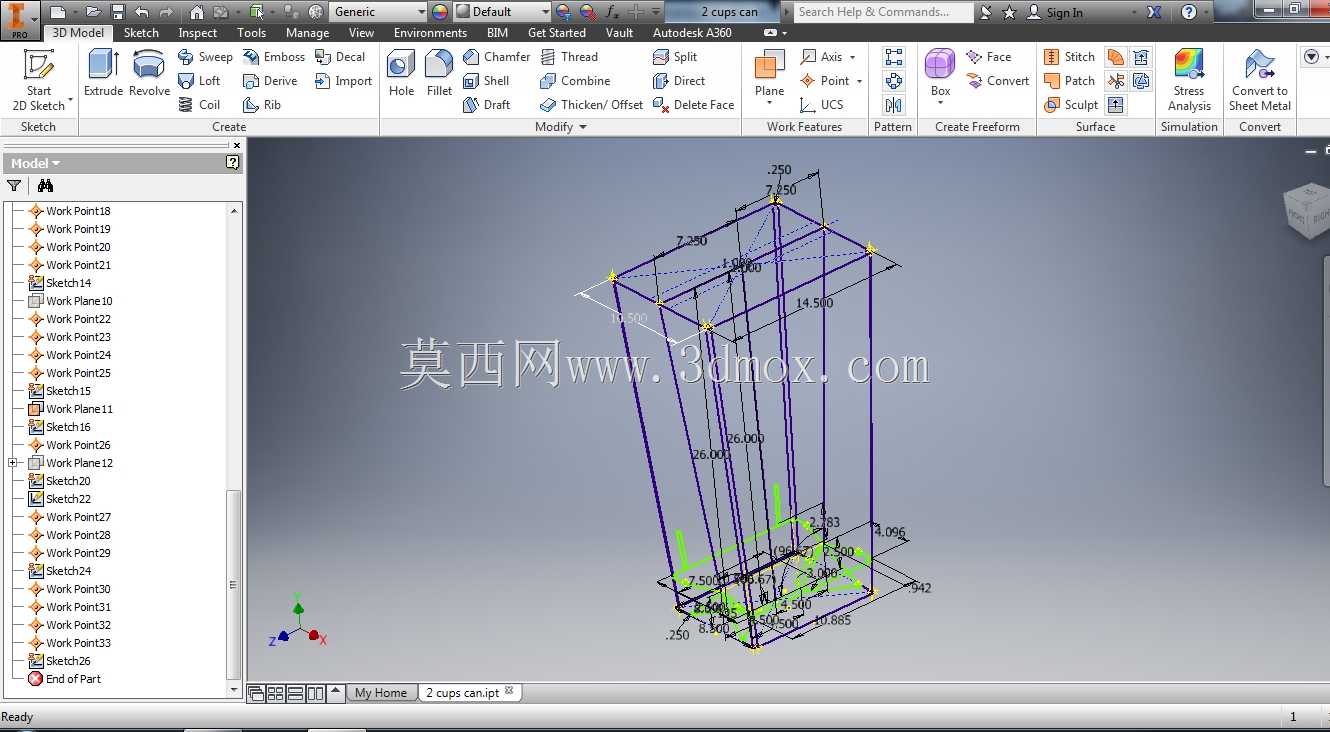The image size is (1330, 732).
Task: Switch to the Sketch ribbon tab
Action: [141, 33]
